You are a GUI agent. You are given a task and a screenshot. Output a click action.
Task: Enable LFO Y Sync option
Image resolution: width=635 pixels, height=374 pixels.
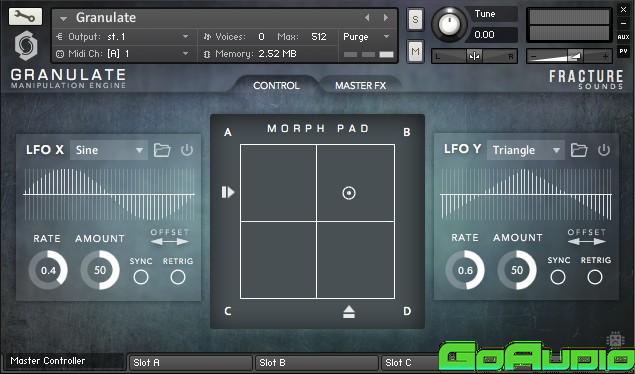[558, 277]
